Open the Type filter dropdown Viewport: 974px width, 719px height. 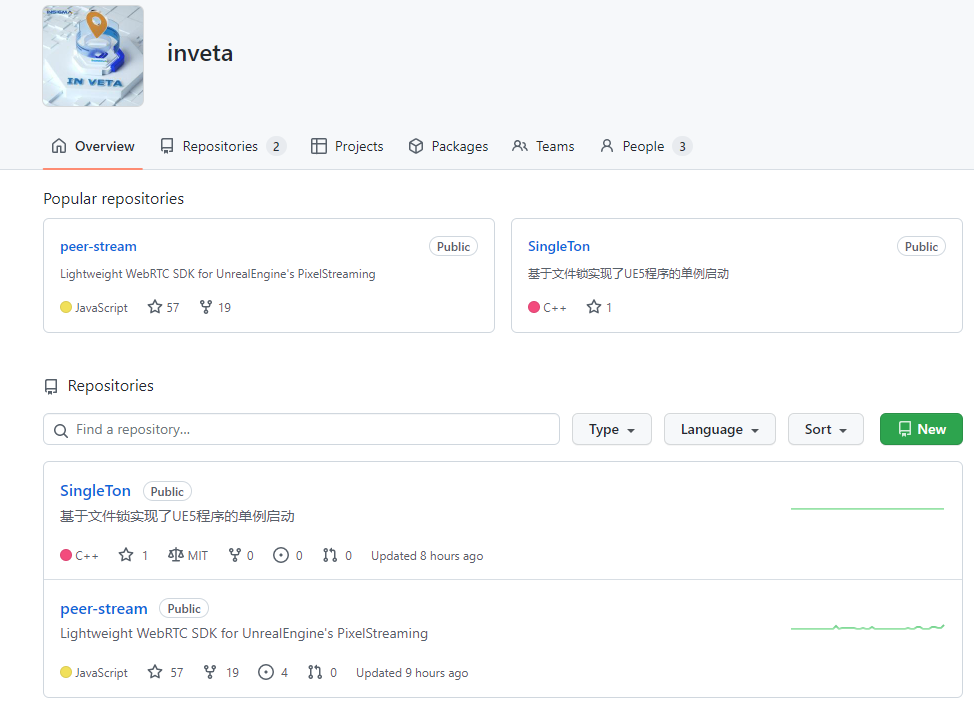611,429
